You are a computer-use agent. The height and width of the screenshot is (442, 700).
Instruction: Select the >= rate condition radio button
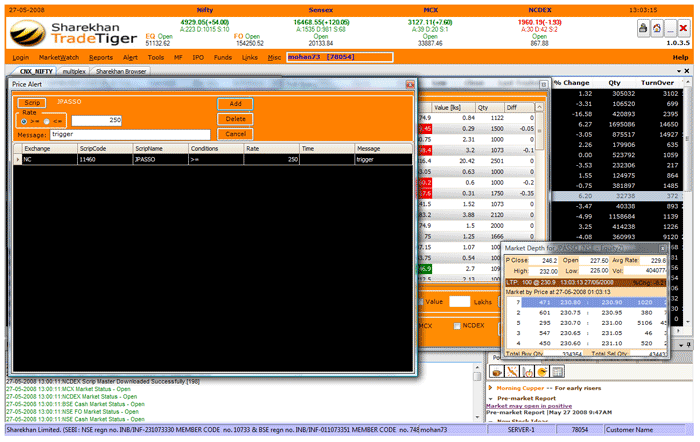[24, 121]
